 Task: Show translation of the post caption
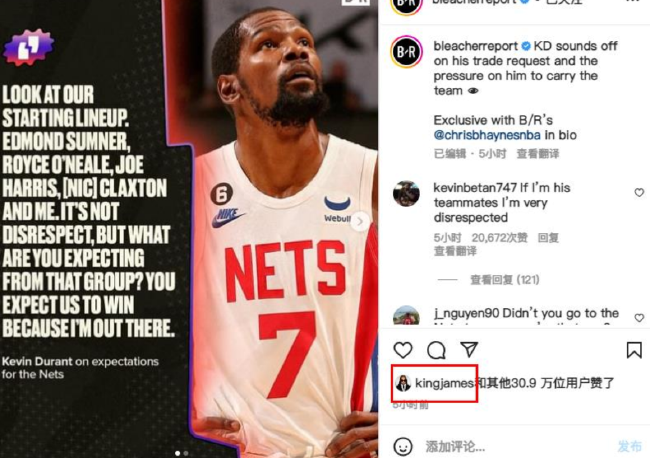(x=538, y=154)
